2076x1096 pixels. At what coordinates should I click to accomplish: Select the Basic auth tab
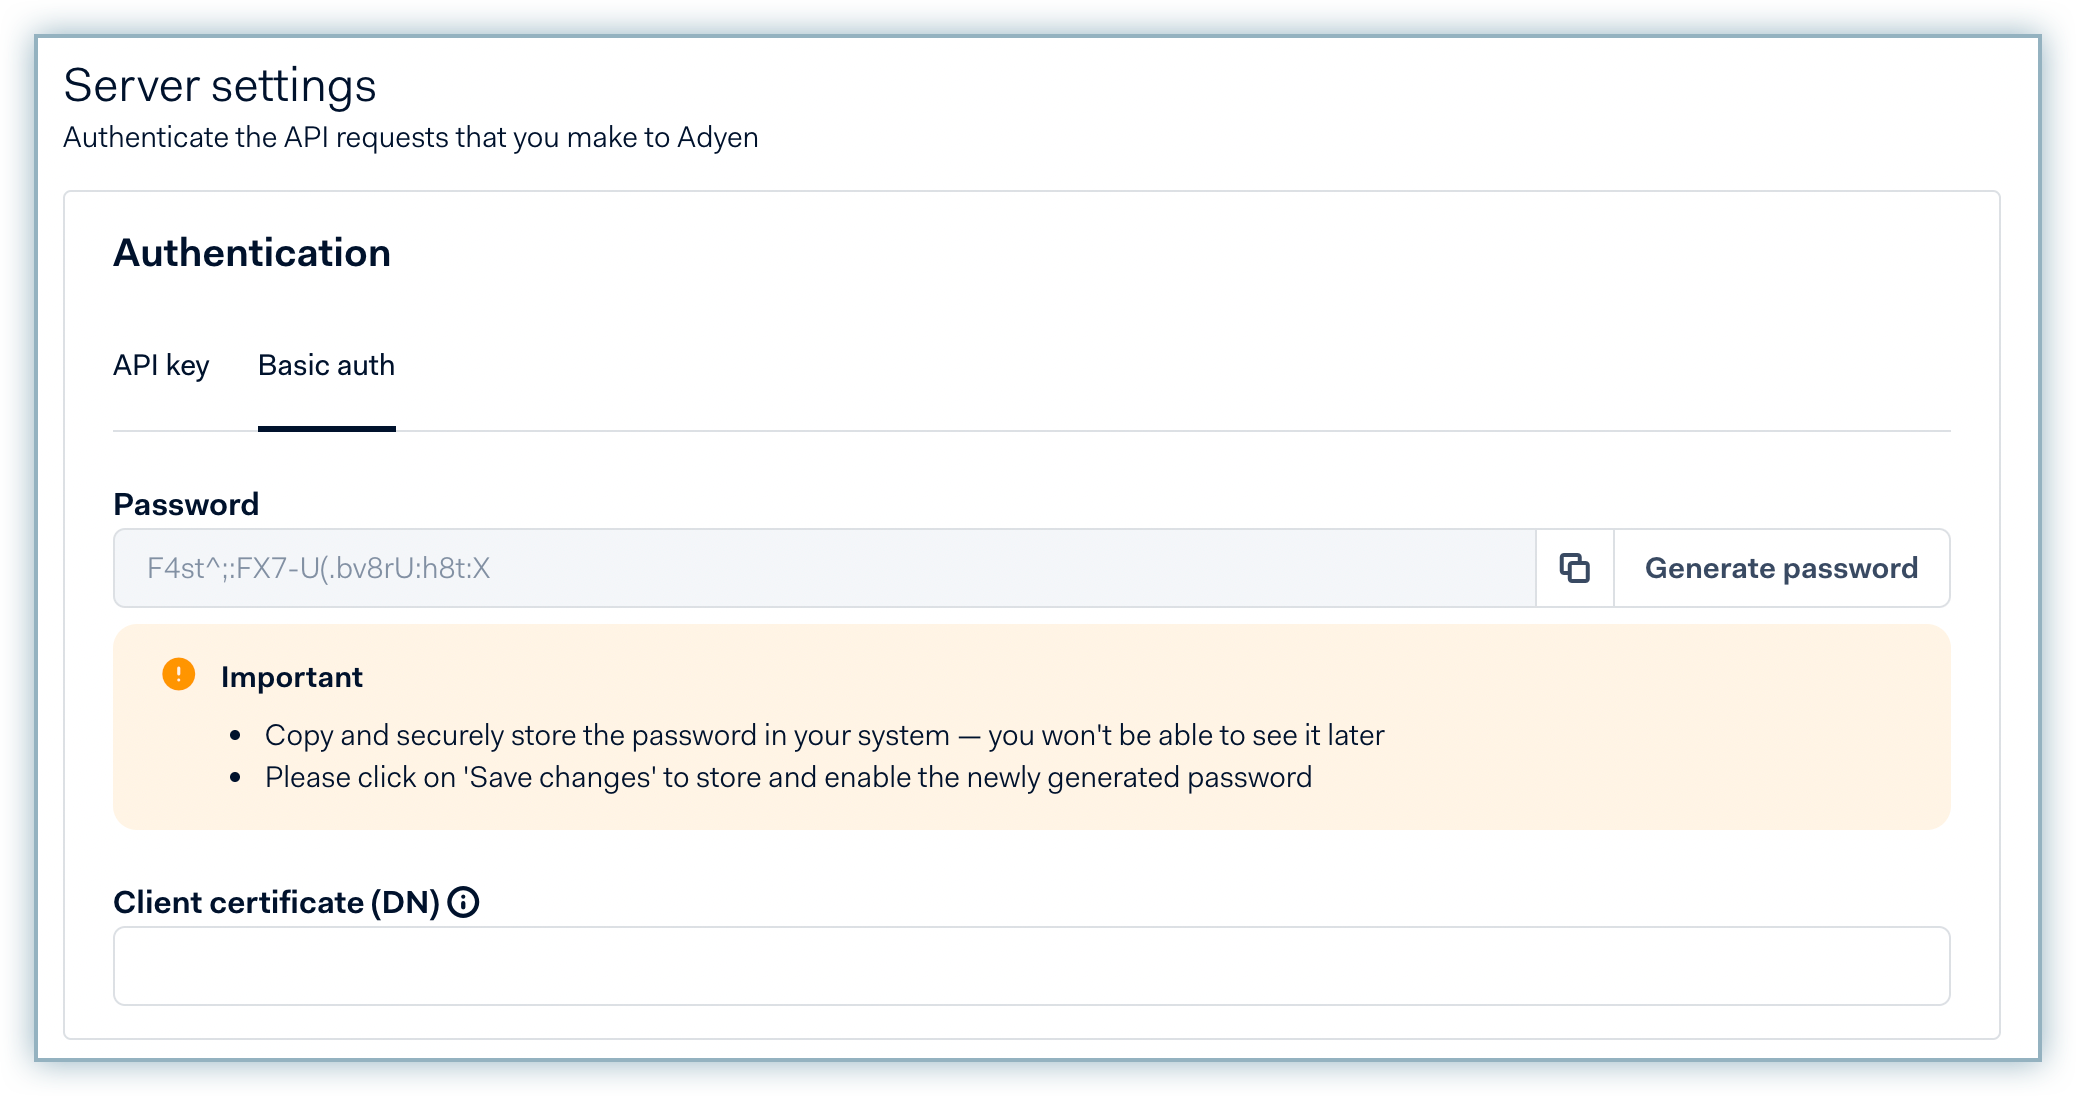pos(326,366)
